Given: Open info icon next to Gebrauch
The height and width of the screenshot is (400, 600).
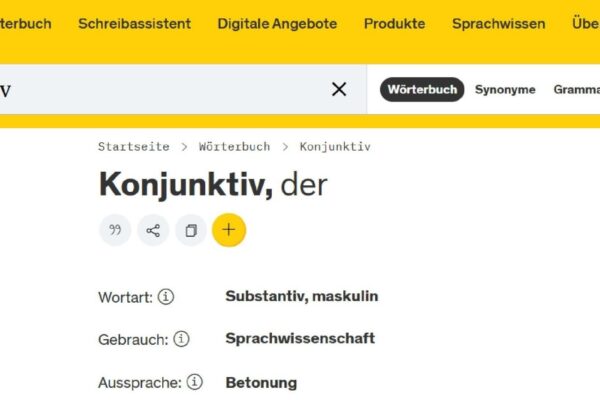Looking at the screenshot, I should (181, 339).
